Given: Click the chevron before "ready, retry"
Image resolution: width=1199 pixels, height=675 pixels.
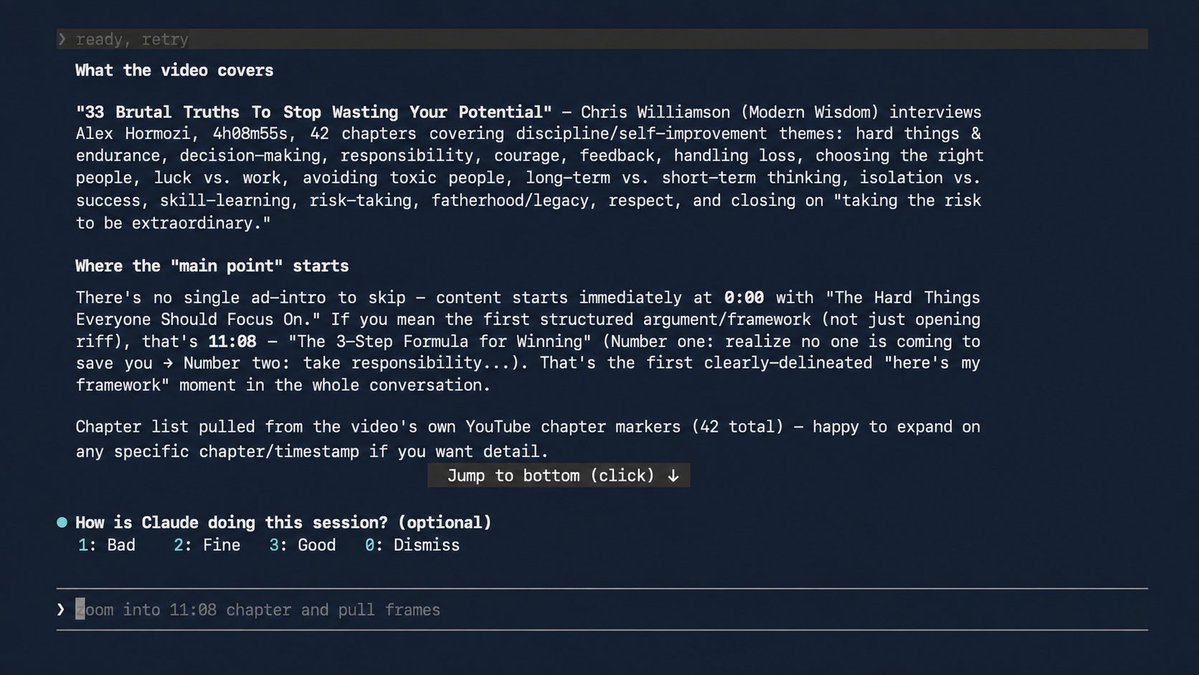Looking at the screenshot, I should tap(62, 39).
